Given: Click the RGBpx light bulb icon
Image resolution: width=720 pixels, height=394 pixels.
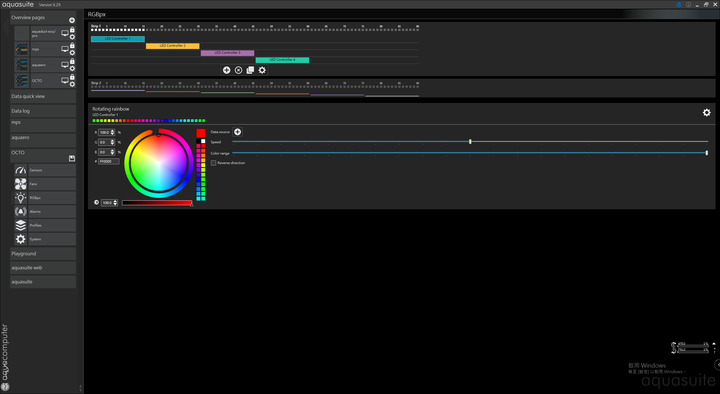Looking at the screenshot, I should pyautogui.click(x=21, y=198).
